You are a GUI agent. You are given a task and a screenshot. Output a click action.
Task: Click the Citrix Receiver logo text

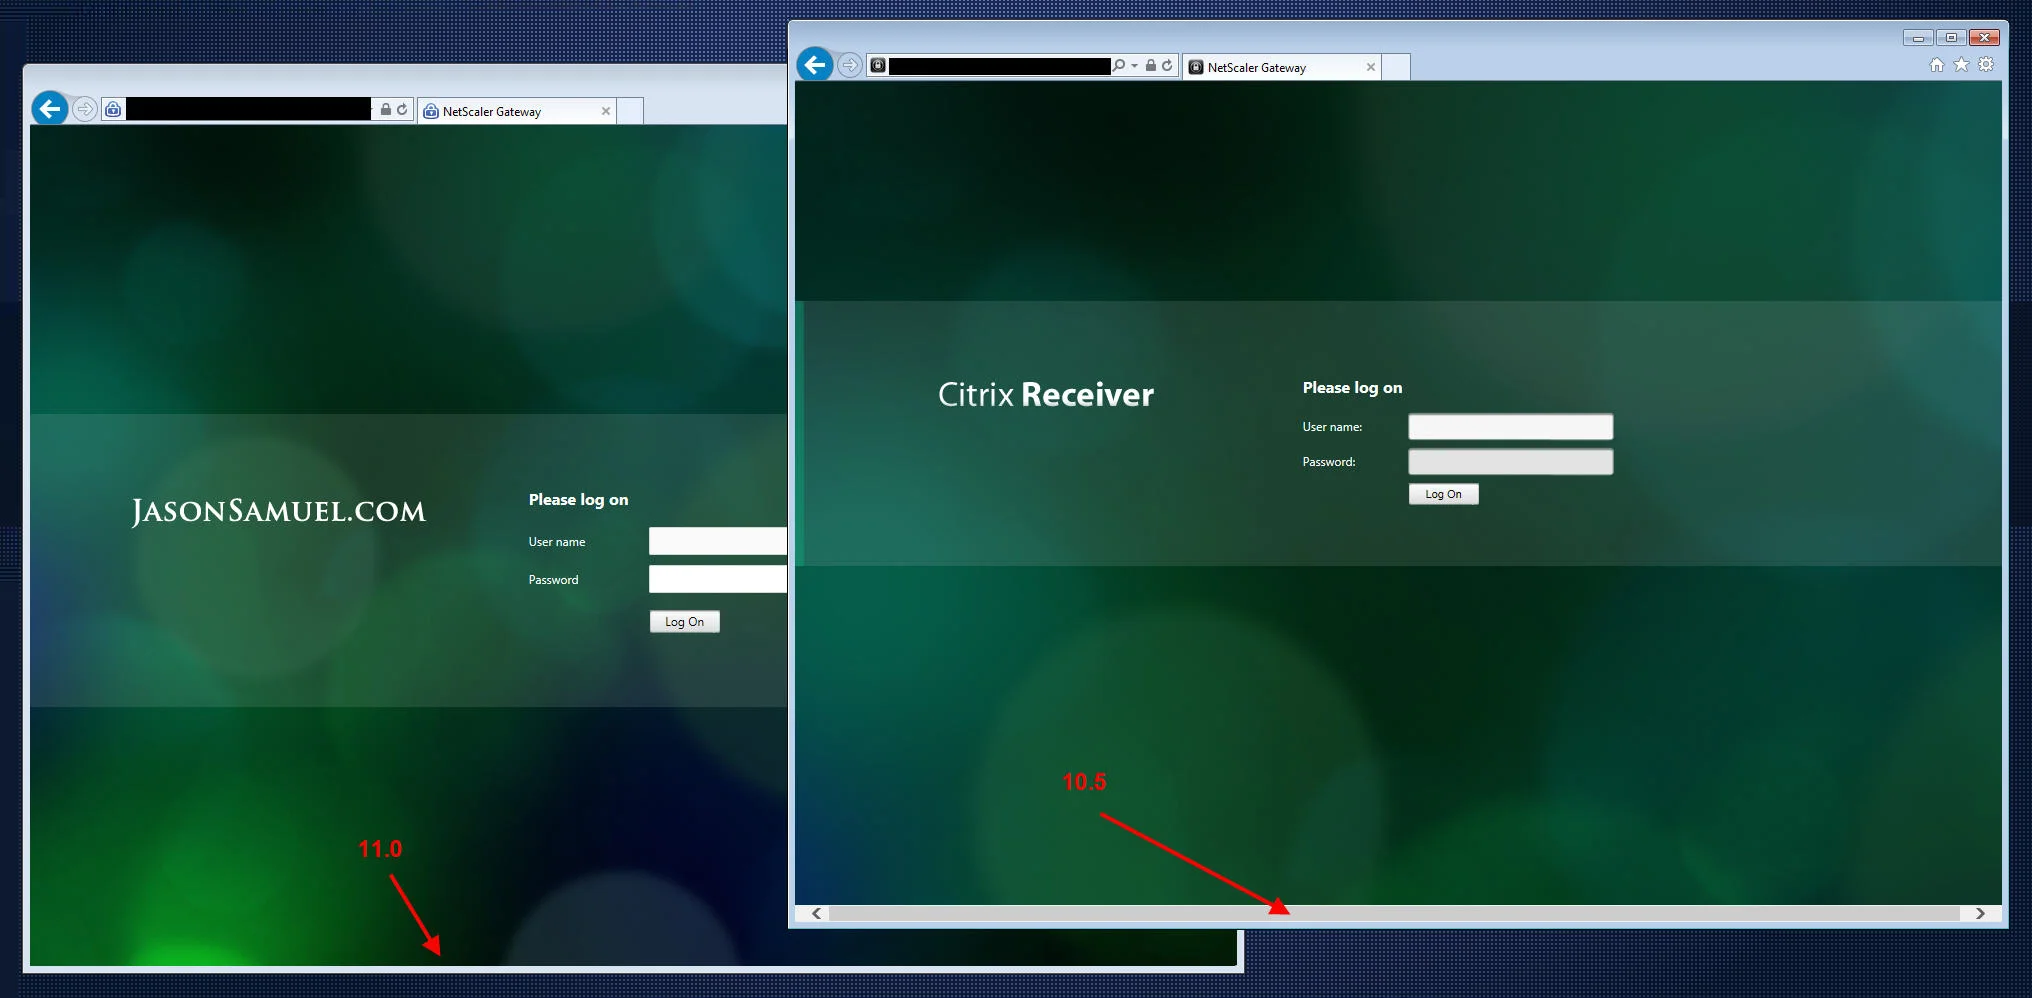pyautogui.click(x=1046, y=395)
